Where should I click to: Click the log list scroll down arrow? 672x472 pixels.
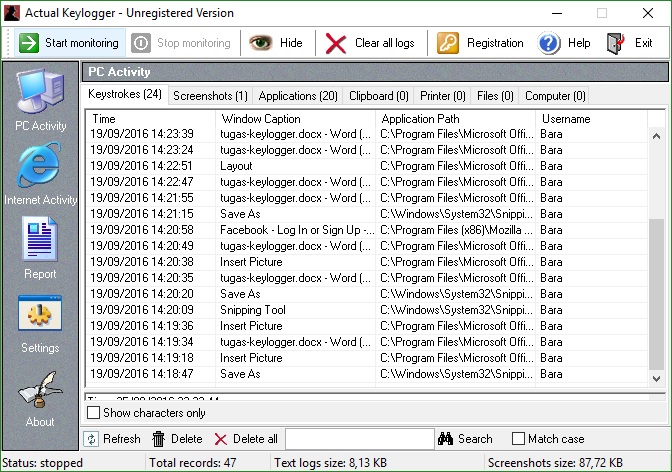click(656, 379)
